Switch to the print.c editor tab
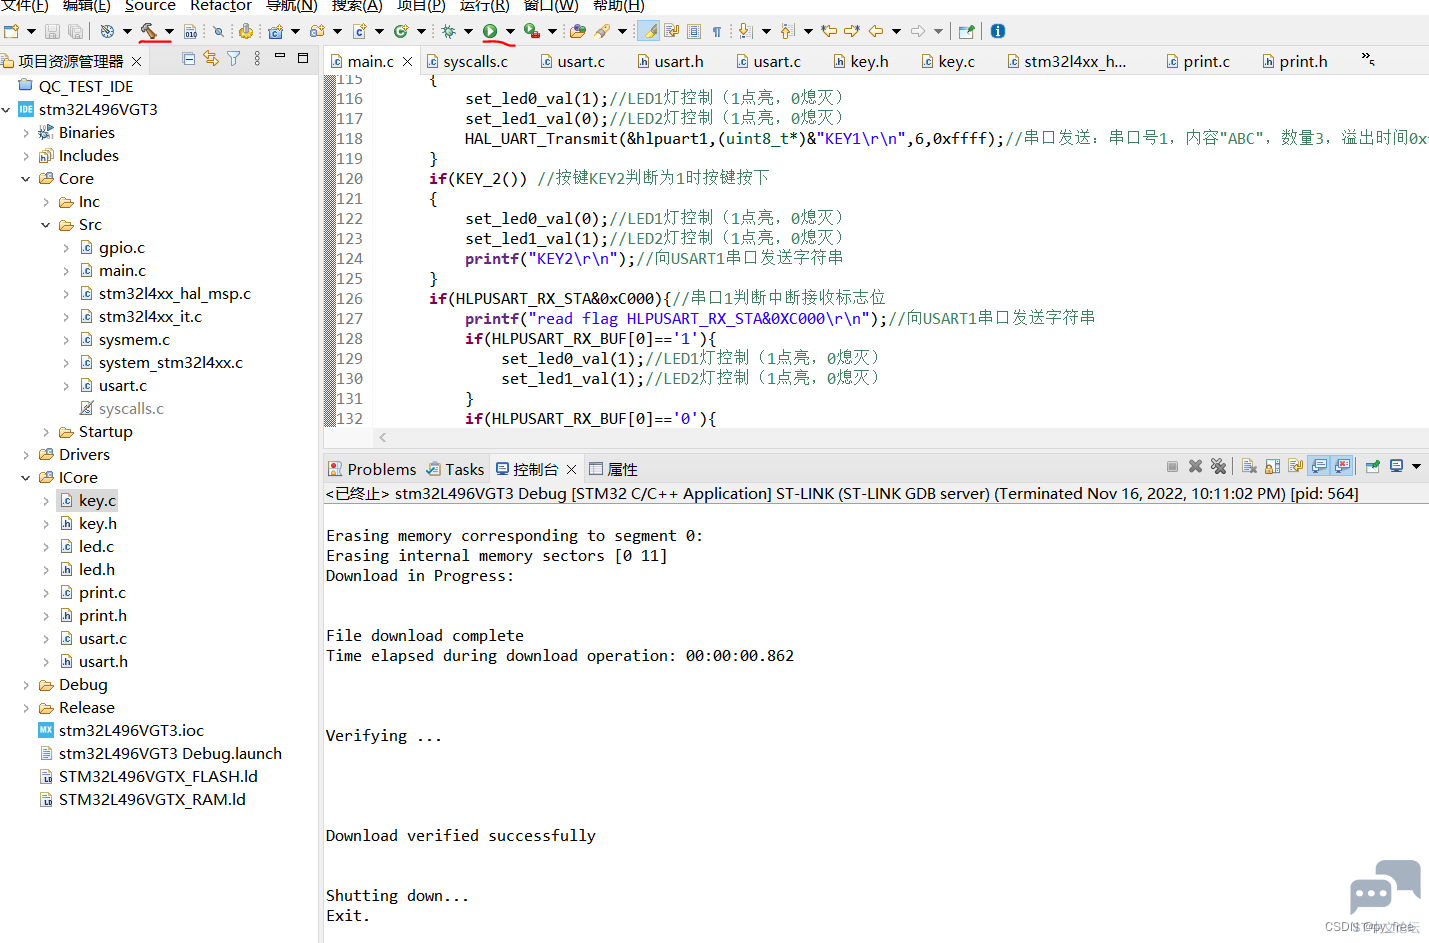 point(1198,61)
